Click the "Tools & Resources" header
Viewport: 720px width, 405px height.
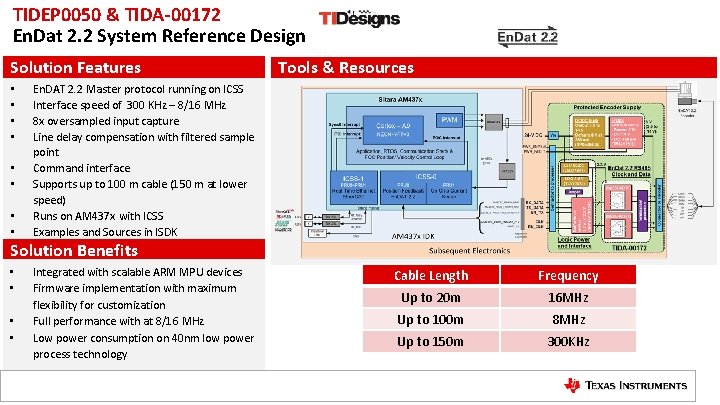click(494, 68)
